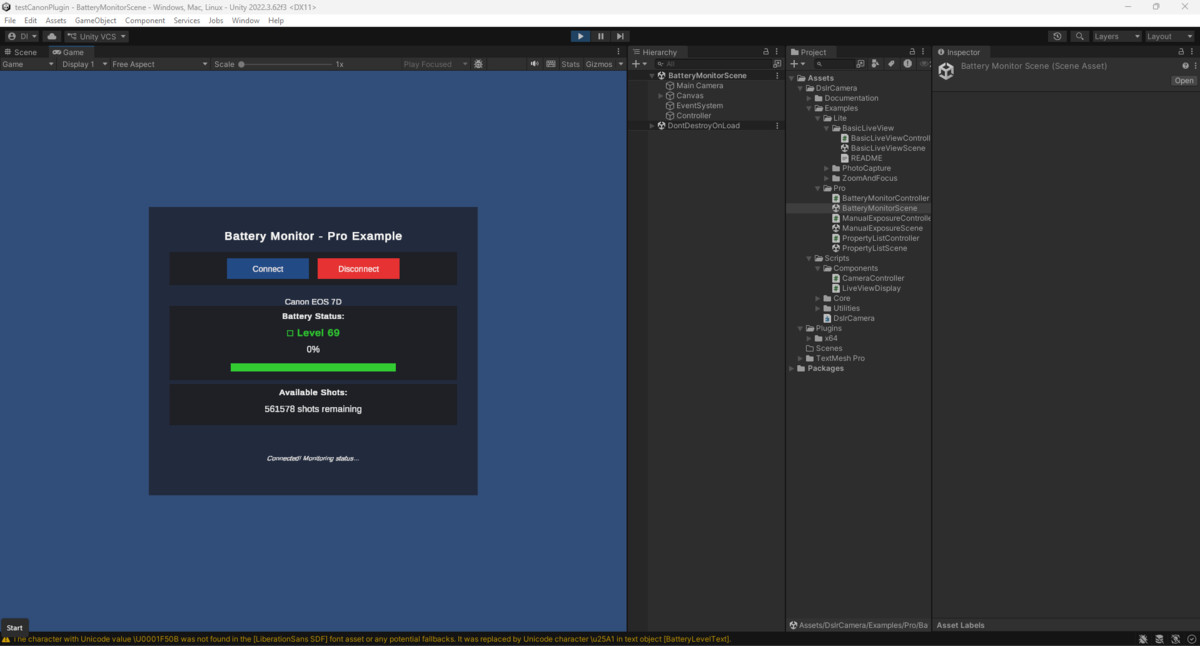Toggle the Game view bug debug icon
The height and width of the screenshot is (646, 1200).
[x=478, y=64]
